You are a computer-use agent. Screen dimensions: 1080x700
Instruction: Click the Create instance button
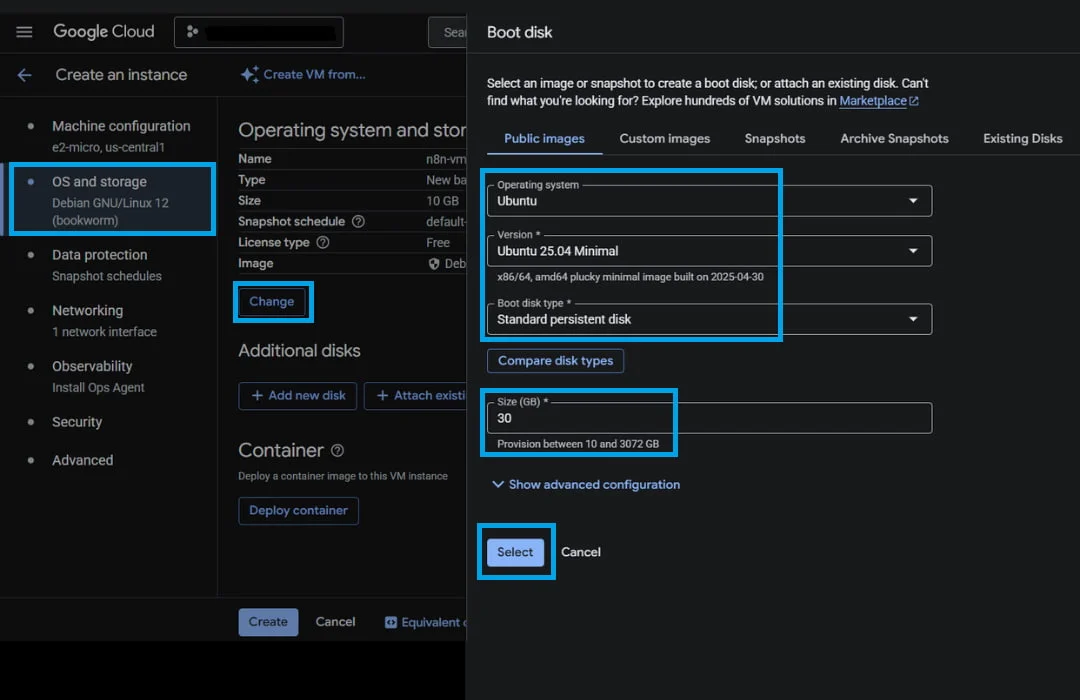(x=268, y=622)
